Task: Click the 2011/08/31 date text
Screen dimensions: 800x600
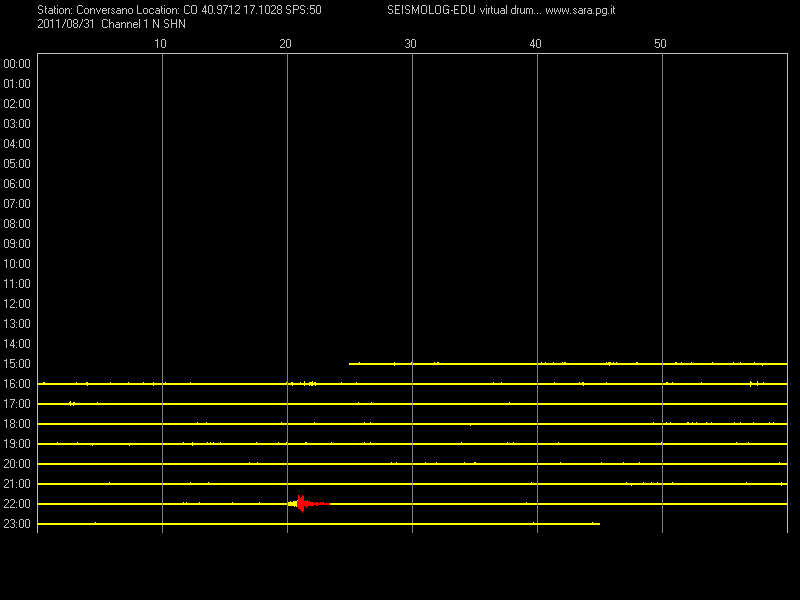Action: [66, 24]
